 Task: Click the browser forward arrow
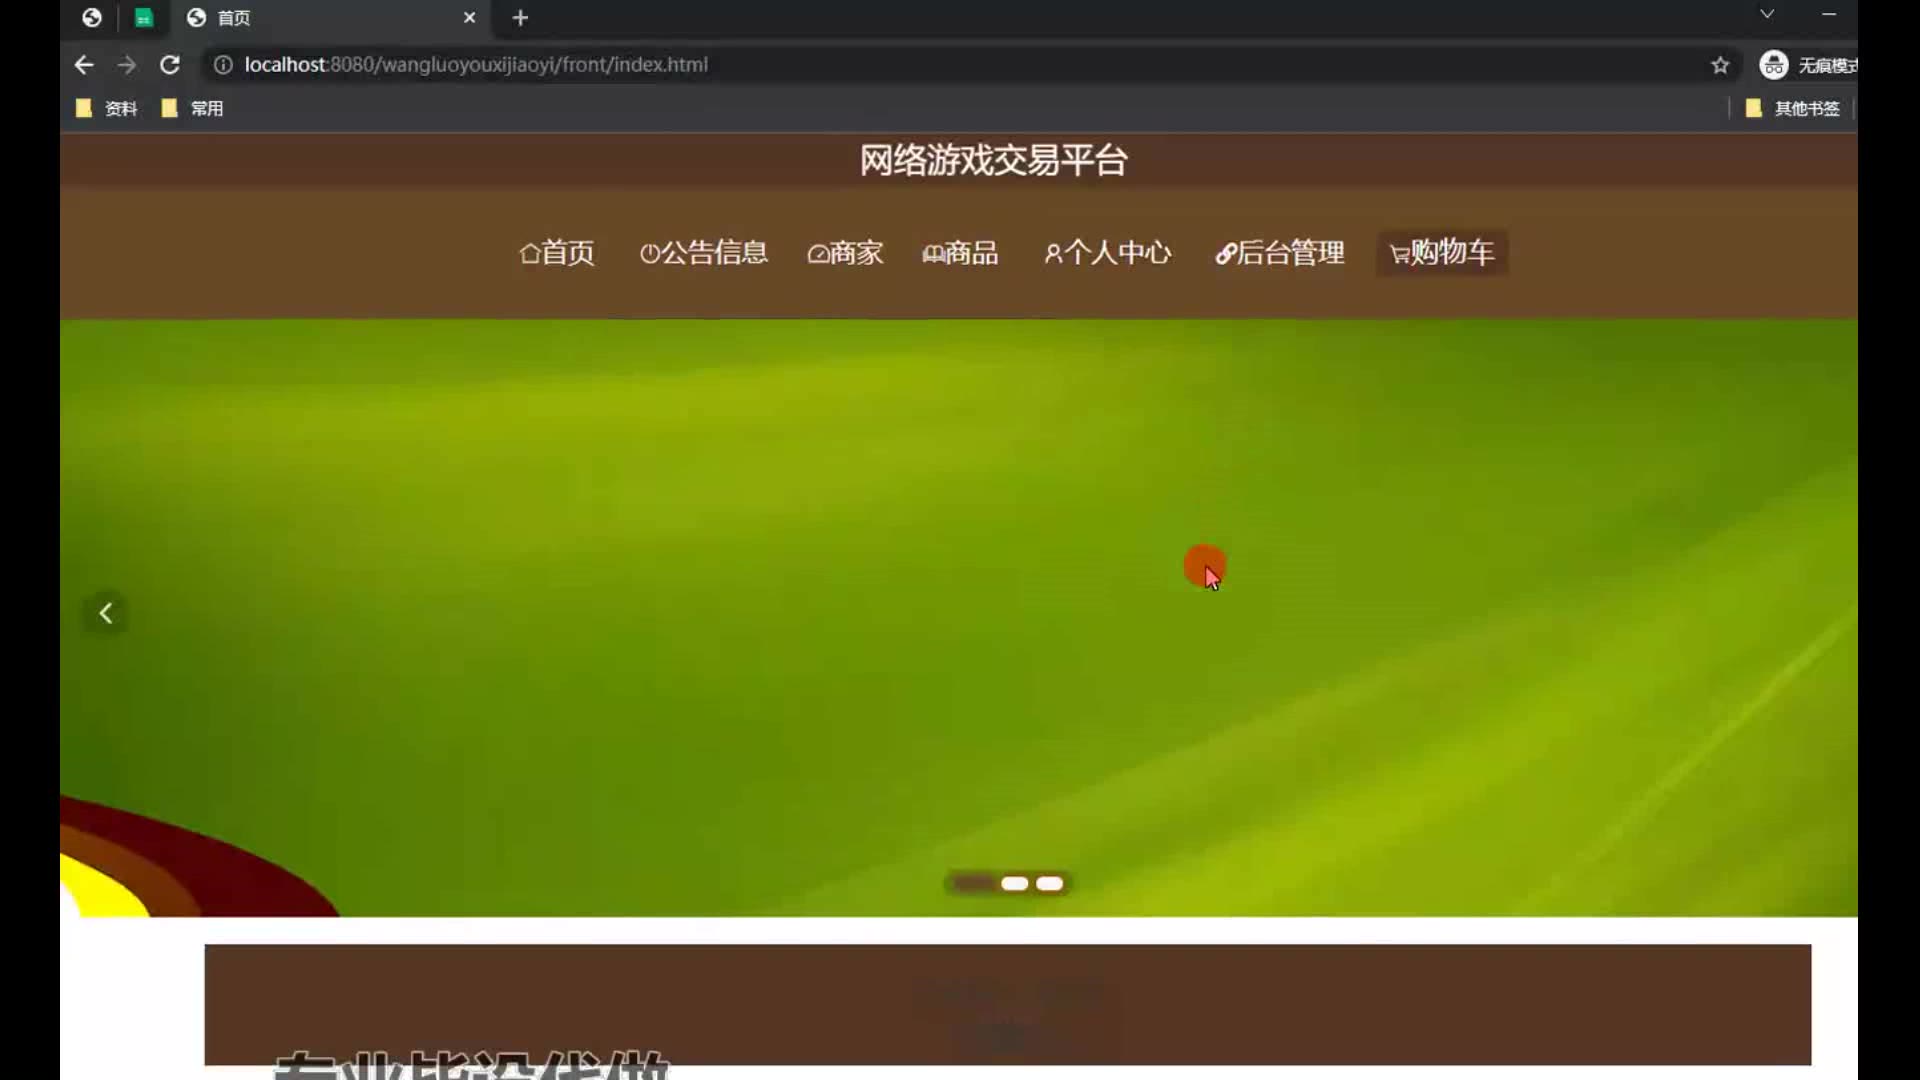126,65
